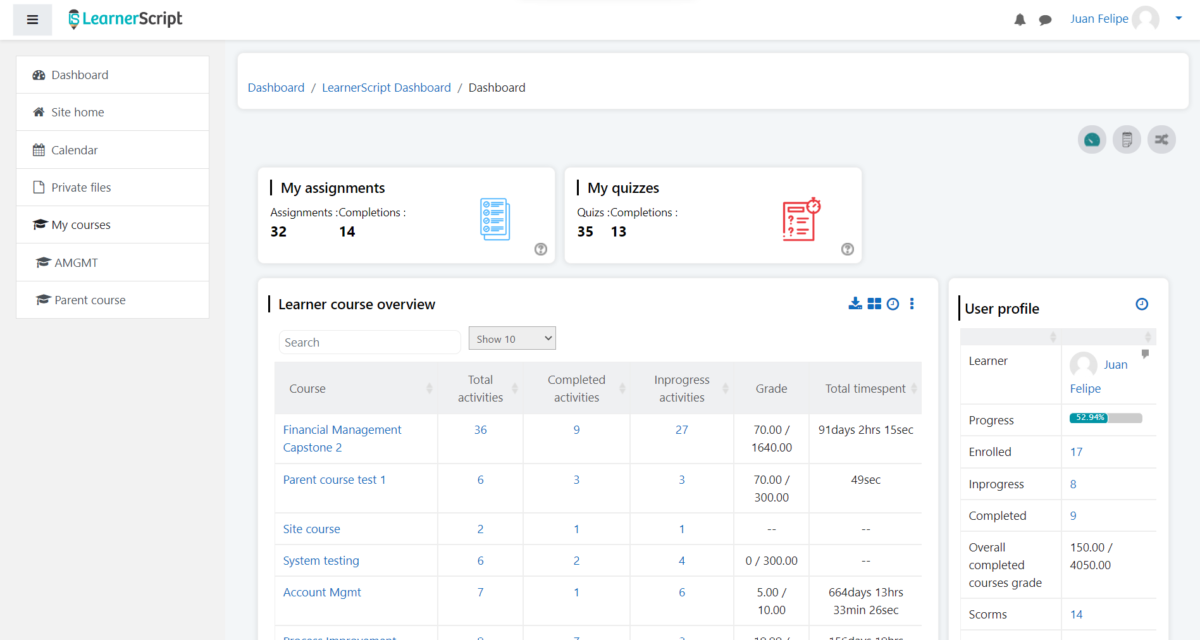The image size is (1200, 640).
Task: Open Parent course in sidebar
Action: point(112,300)
